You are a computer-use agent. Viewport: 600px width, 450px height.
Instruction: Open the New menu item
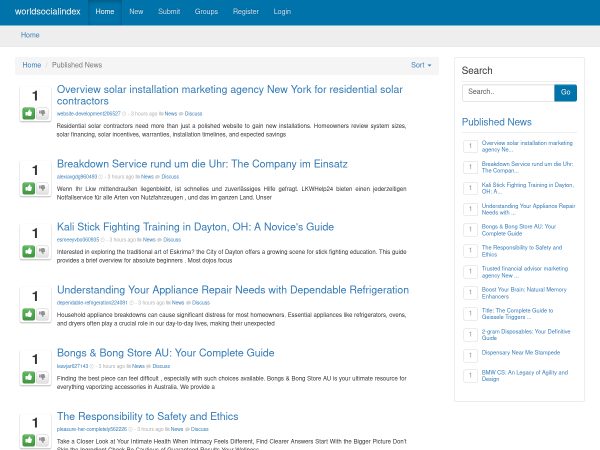[136, 12]
